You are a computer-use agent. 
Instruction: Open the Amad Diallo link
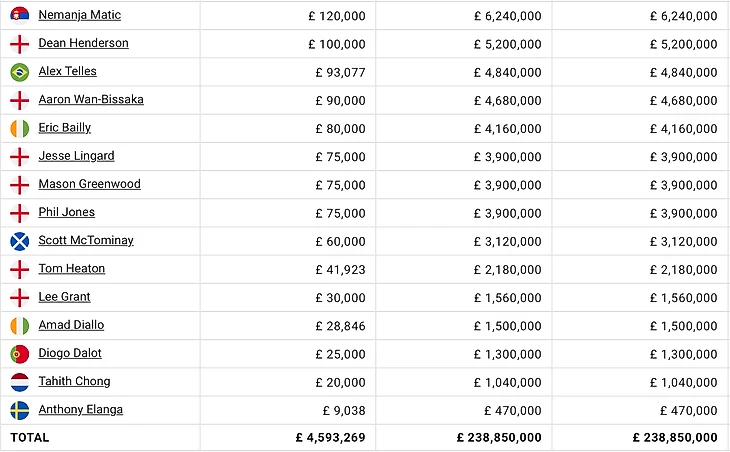(x=71, y=325)
